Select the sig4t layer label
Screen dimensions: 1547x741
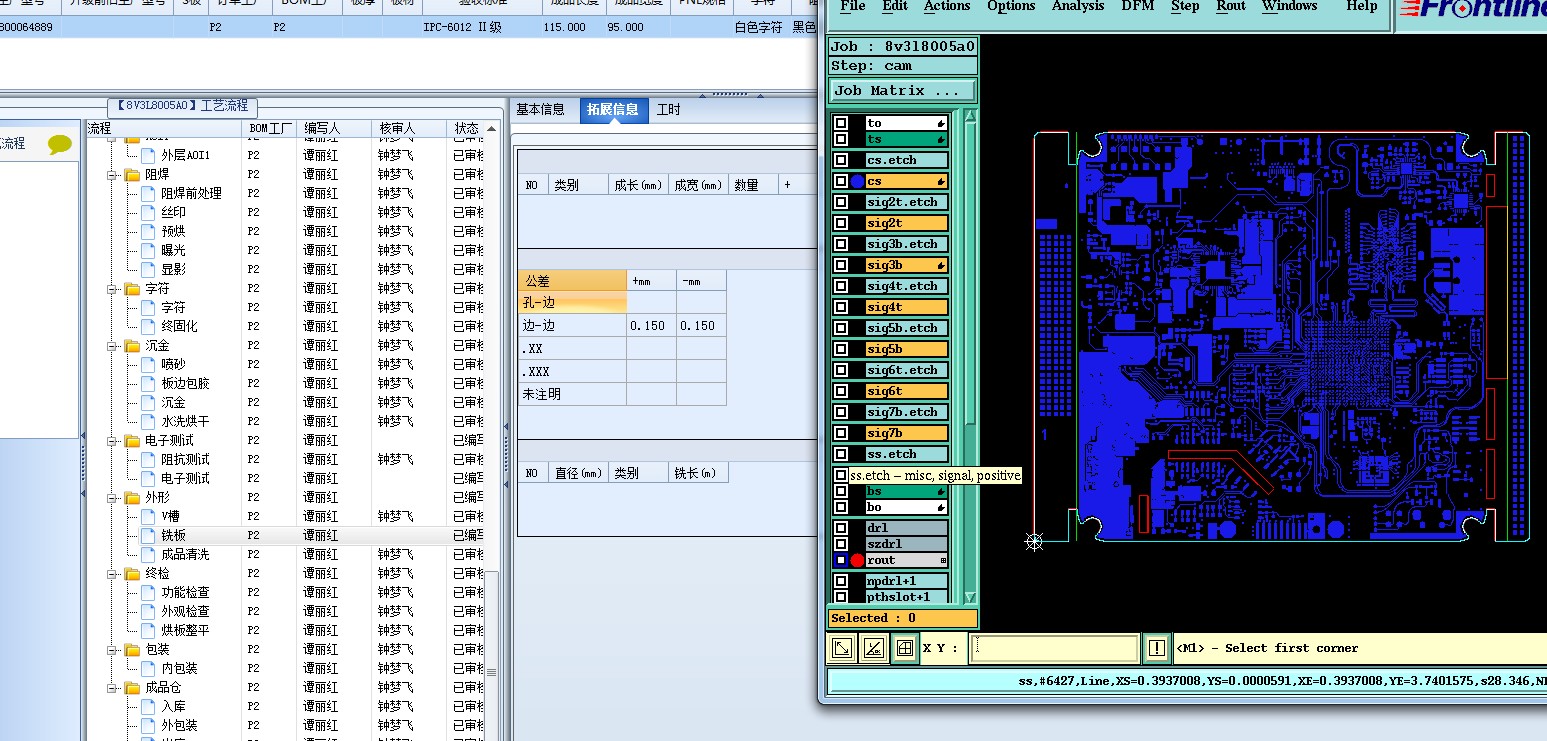click(906, 307)
